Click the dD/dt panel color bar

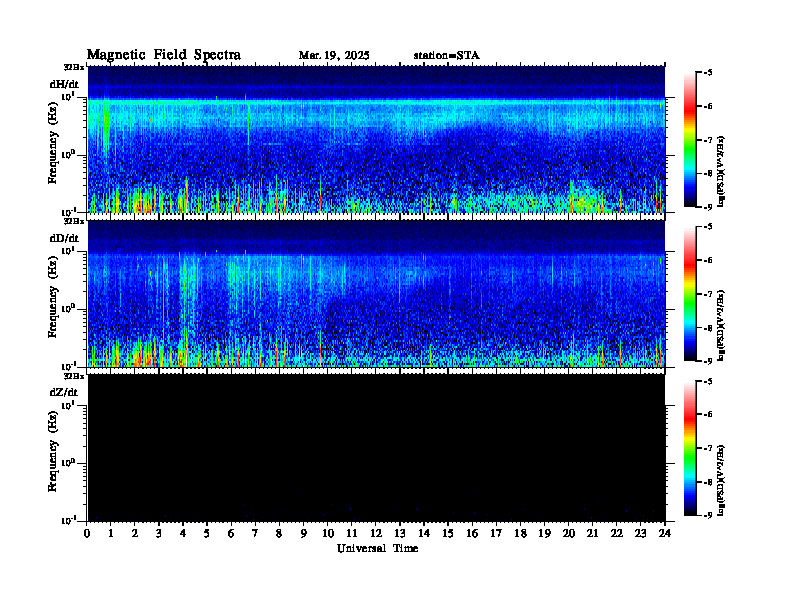point(689,294)
